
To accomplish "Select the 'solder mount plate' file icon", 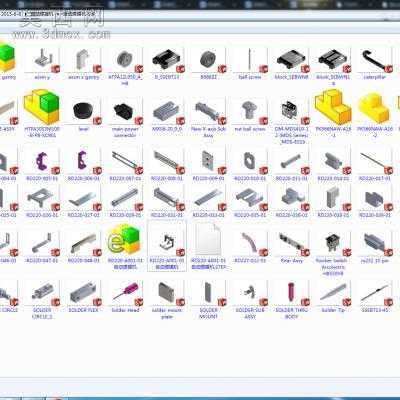I will [167, 293].
